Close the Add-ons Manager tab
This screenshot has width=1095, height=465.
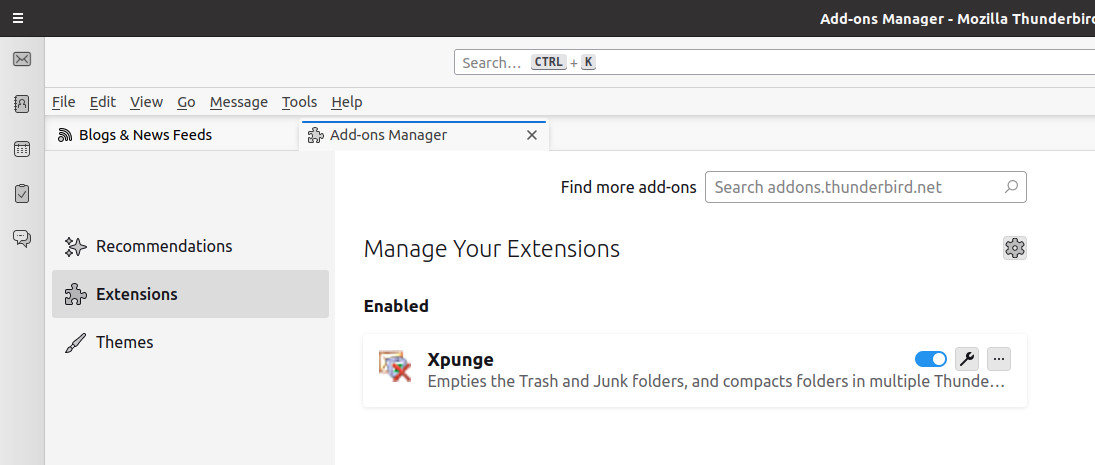[x=531, y=135]
